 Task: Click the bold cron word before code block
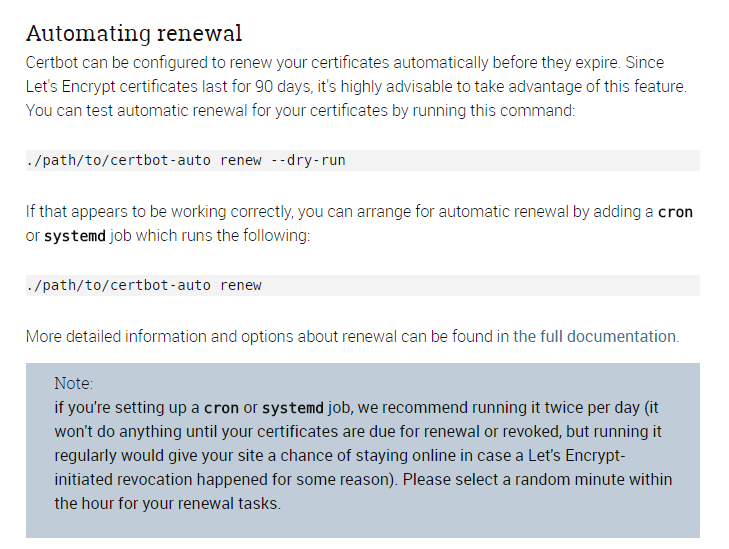[675, 212]
